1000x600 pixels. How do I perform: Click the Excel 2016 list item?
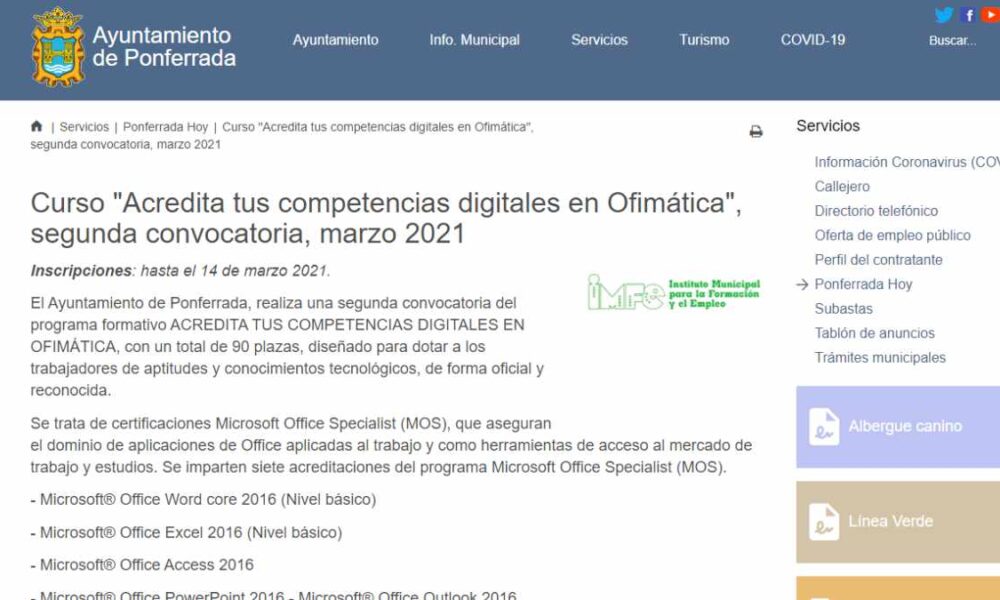(x=186, y=532)
